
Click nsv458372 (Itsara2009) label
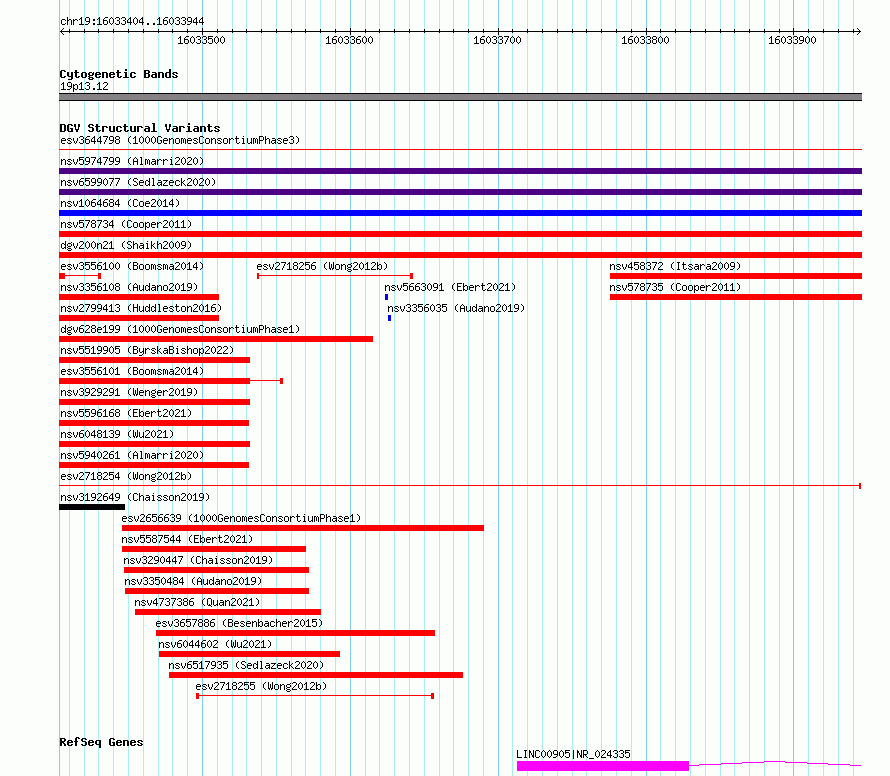point(675,266)
